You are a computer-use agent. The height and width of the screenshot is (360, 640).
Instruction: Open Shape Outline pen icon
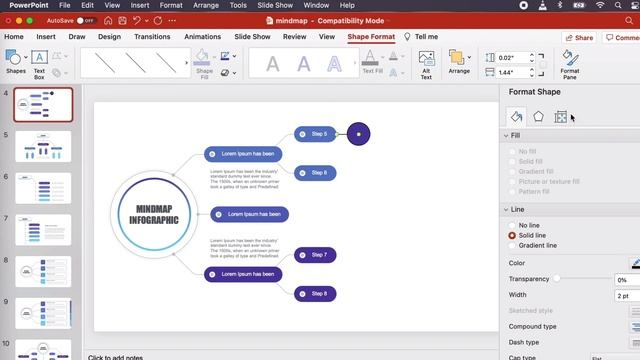pos(224,56)
